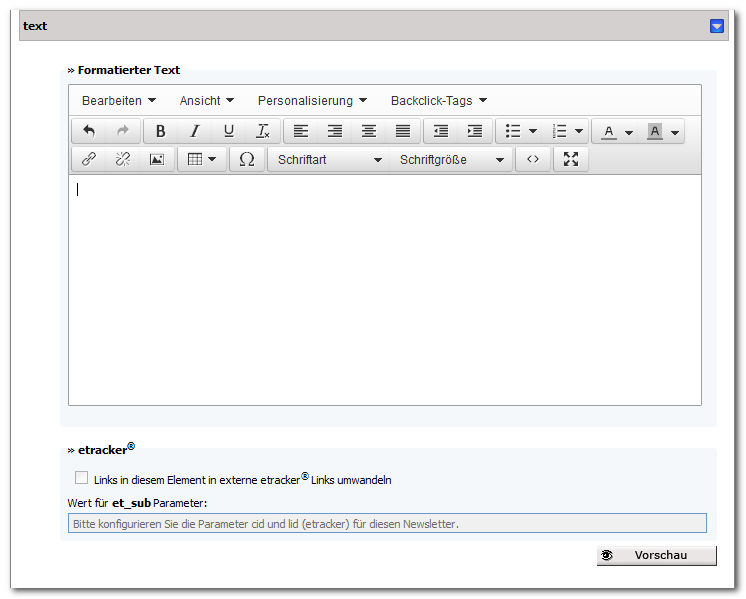Insert a numbered list
746x599 pixels.
[559, 131]
